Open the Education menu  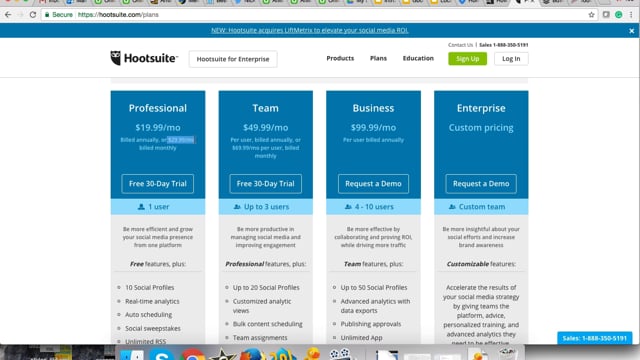tap(418, 58)
